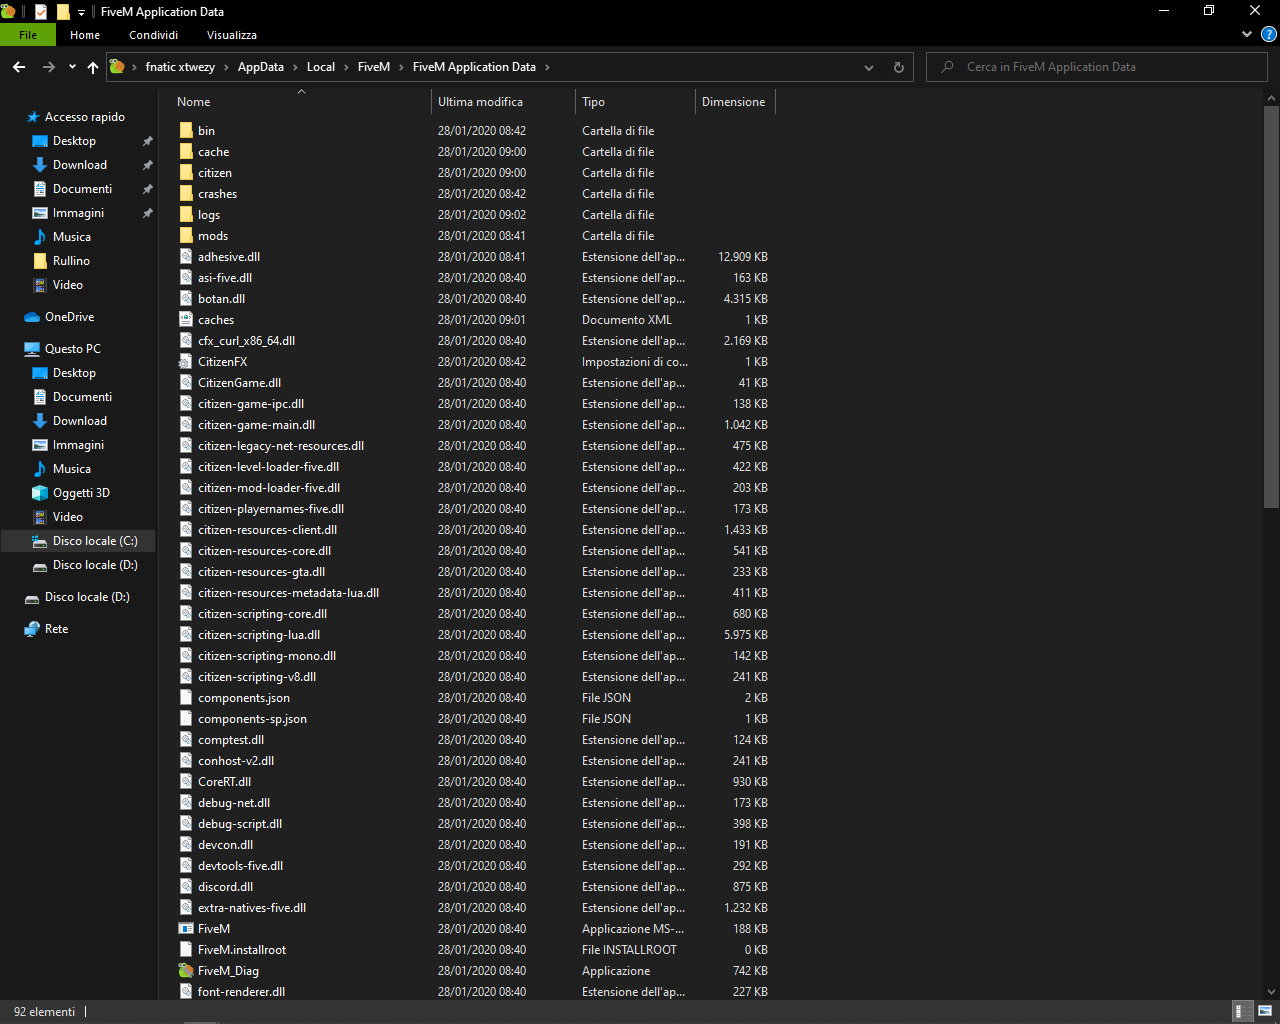Image resolution: width=1280 pixels, height=1024 pixels.
Task: Open Video under Questo PC
Action: pos(68,517)
